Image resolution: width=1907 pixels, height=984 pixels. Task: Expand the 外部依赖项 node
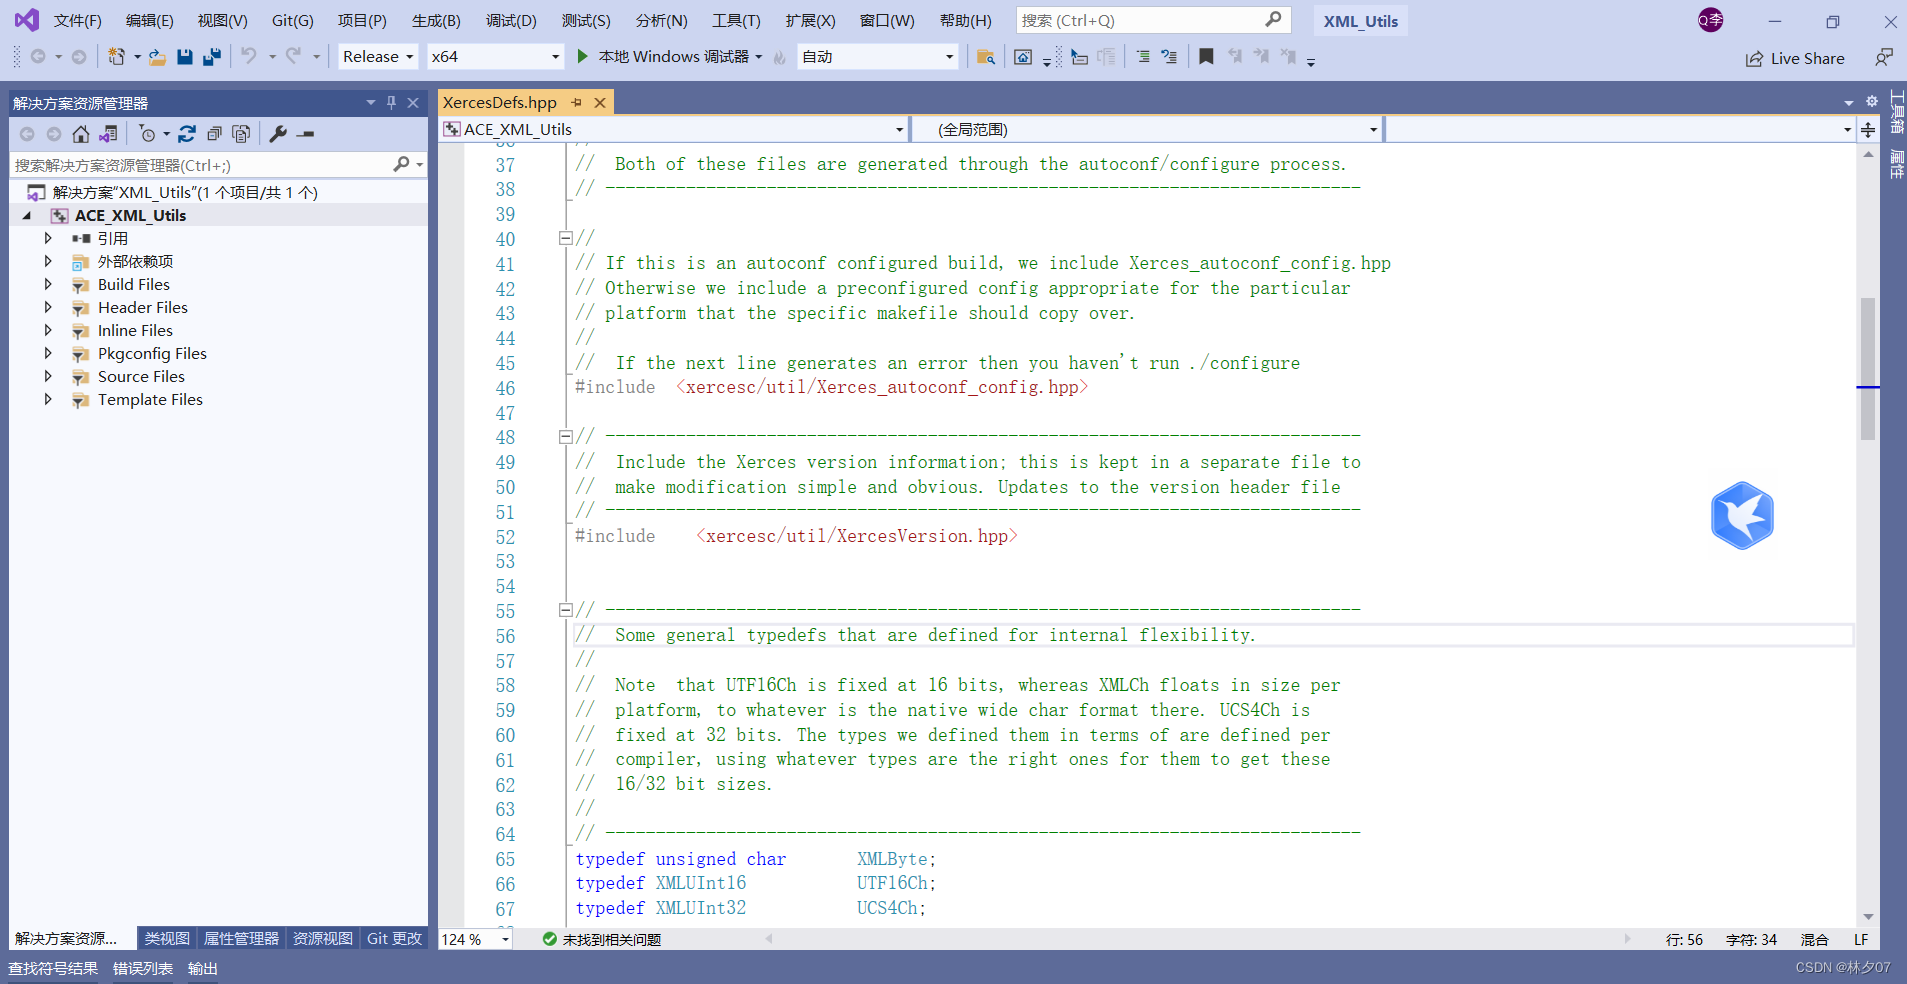pyautogui.click(x=48, y=261)
